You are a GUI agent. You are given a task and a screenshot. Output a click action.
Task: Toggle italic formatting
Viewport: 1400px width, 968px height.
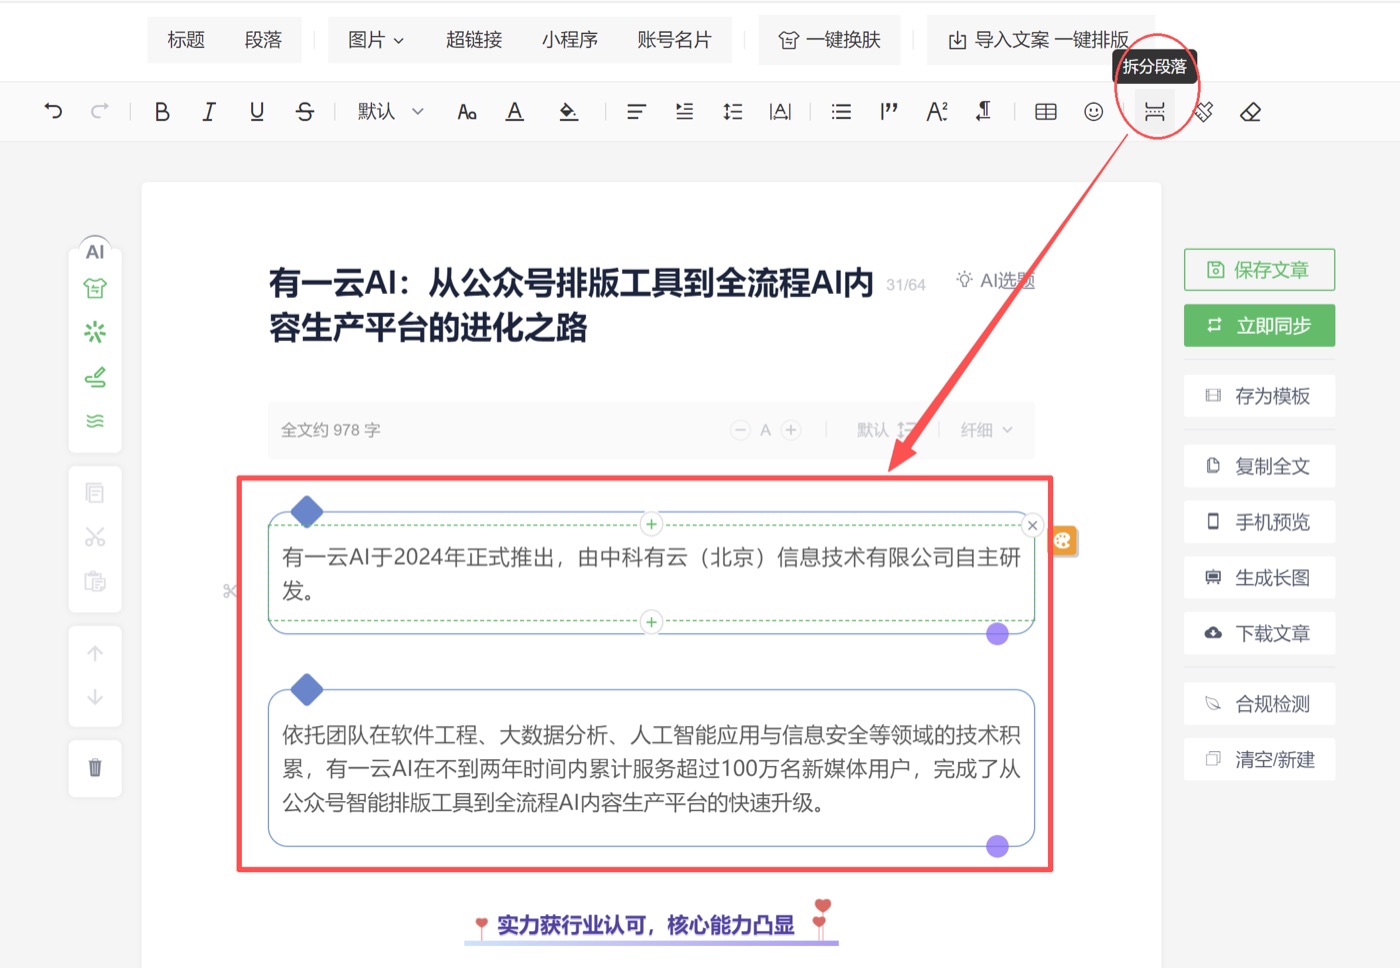point(209,112)
